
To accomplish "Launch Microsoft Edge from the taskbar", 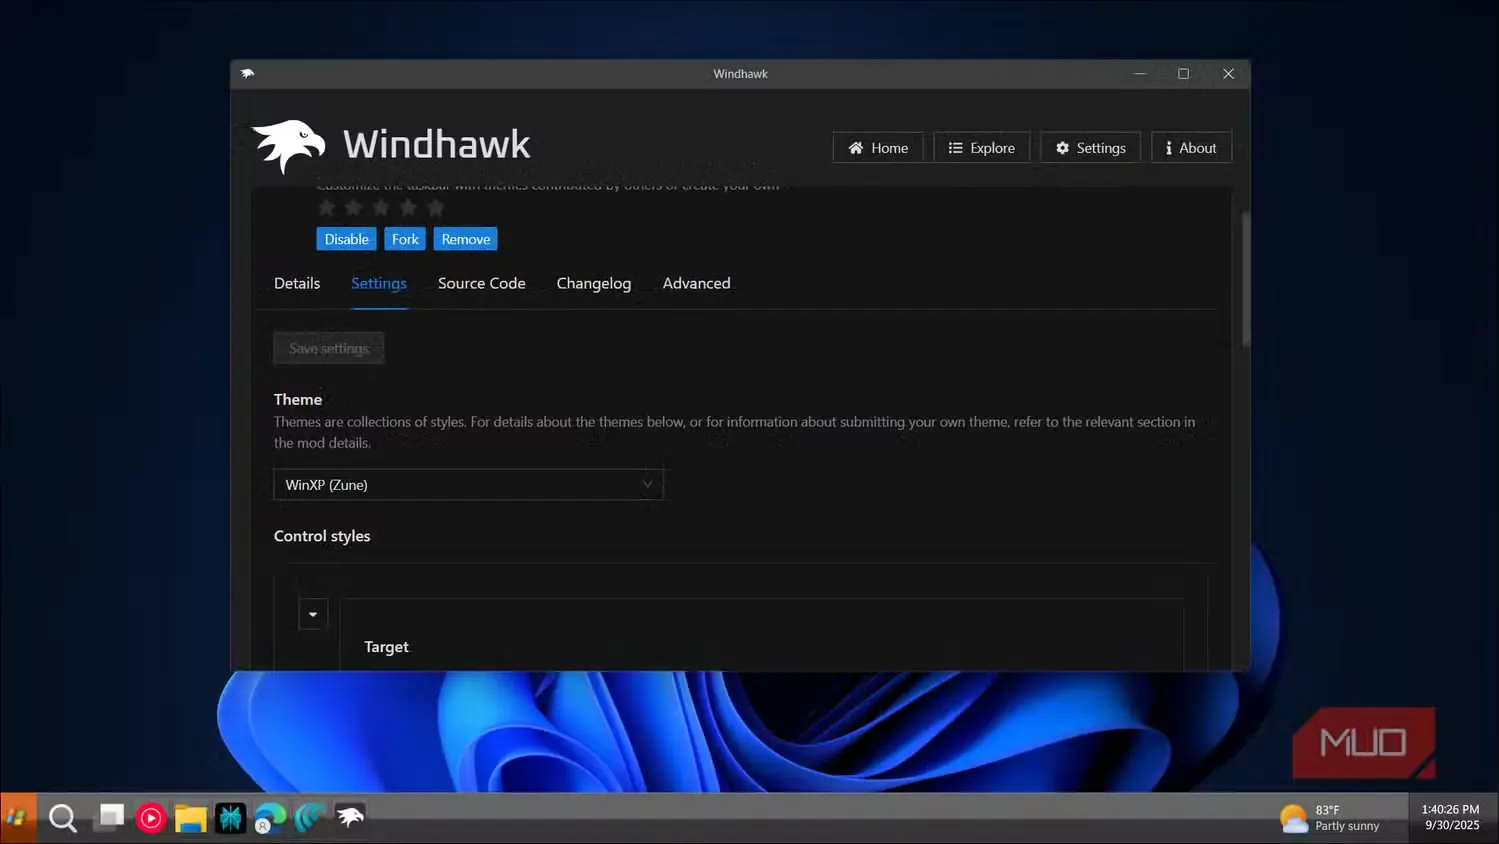I will pyautogui.click(x=270, y=818).
